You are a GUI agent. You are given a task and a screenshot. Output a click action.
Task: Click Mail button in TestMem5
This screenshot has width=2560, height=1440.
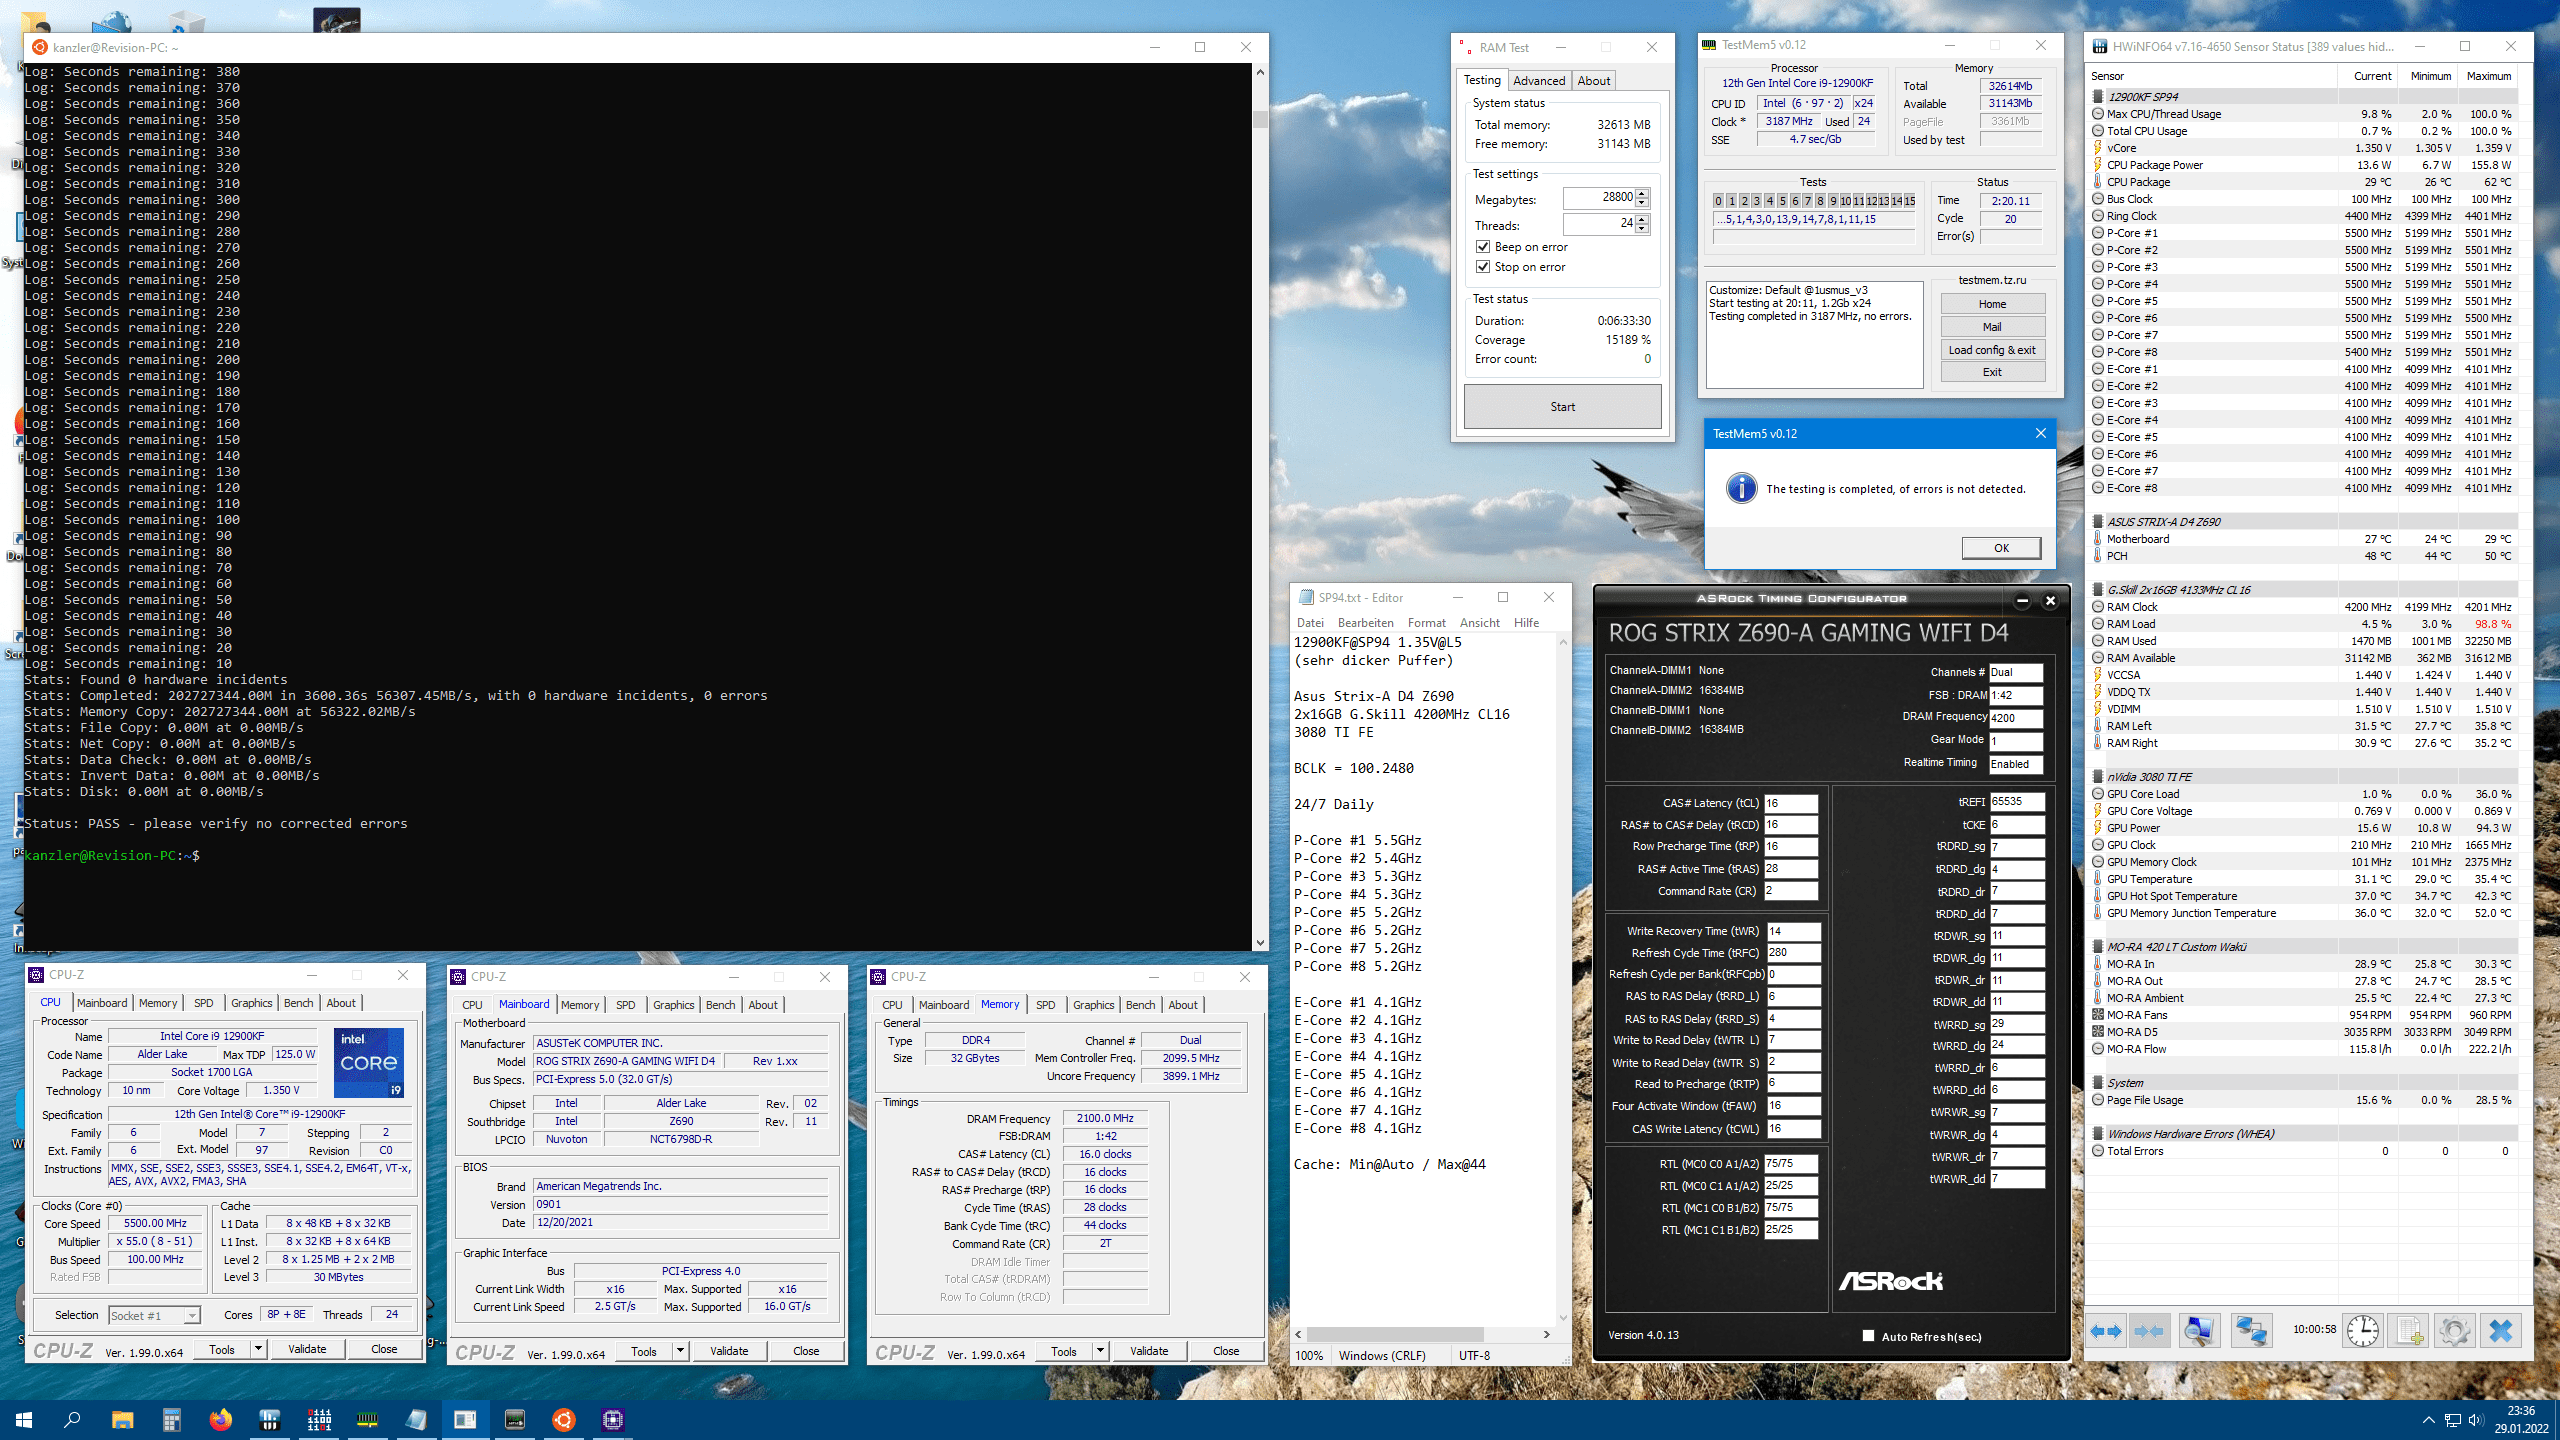click(x=1992, y=327)
